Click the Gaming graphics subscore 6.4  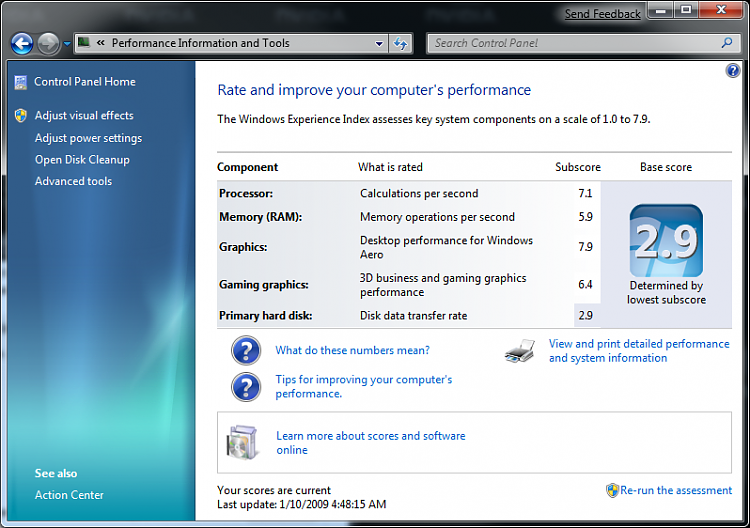tap(585, 285)
